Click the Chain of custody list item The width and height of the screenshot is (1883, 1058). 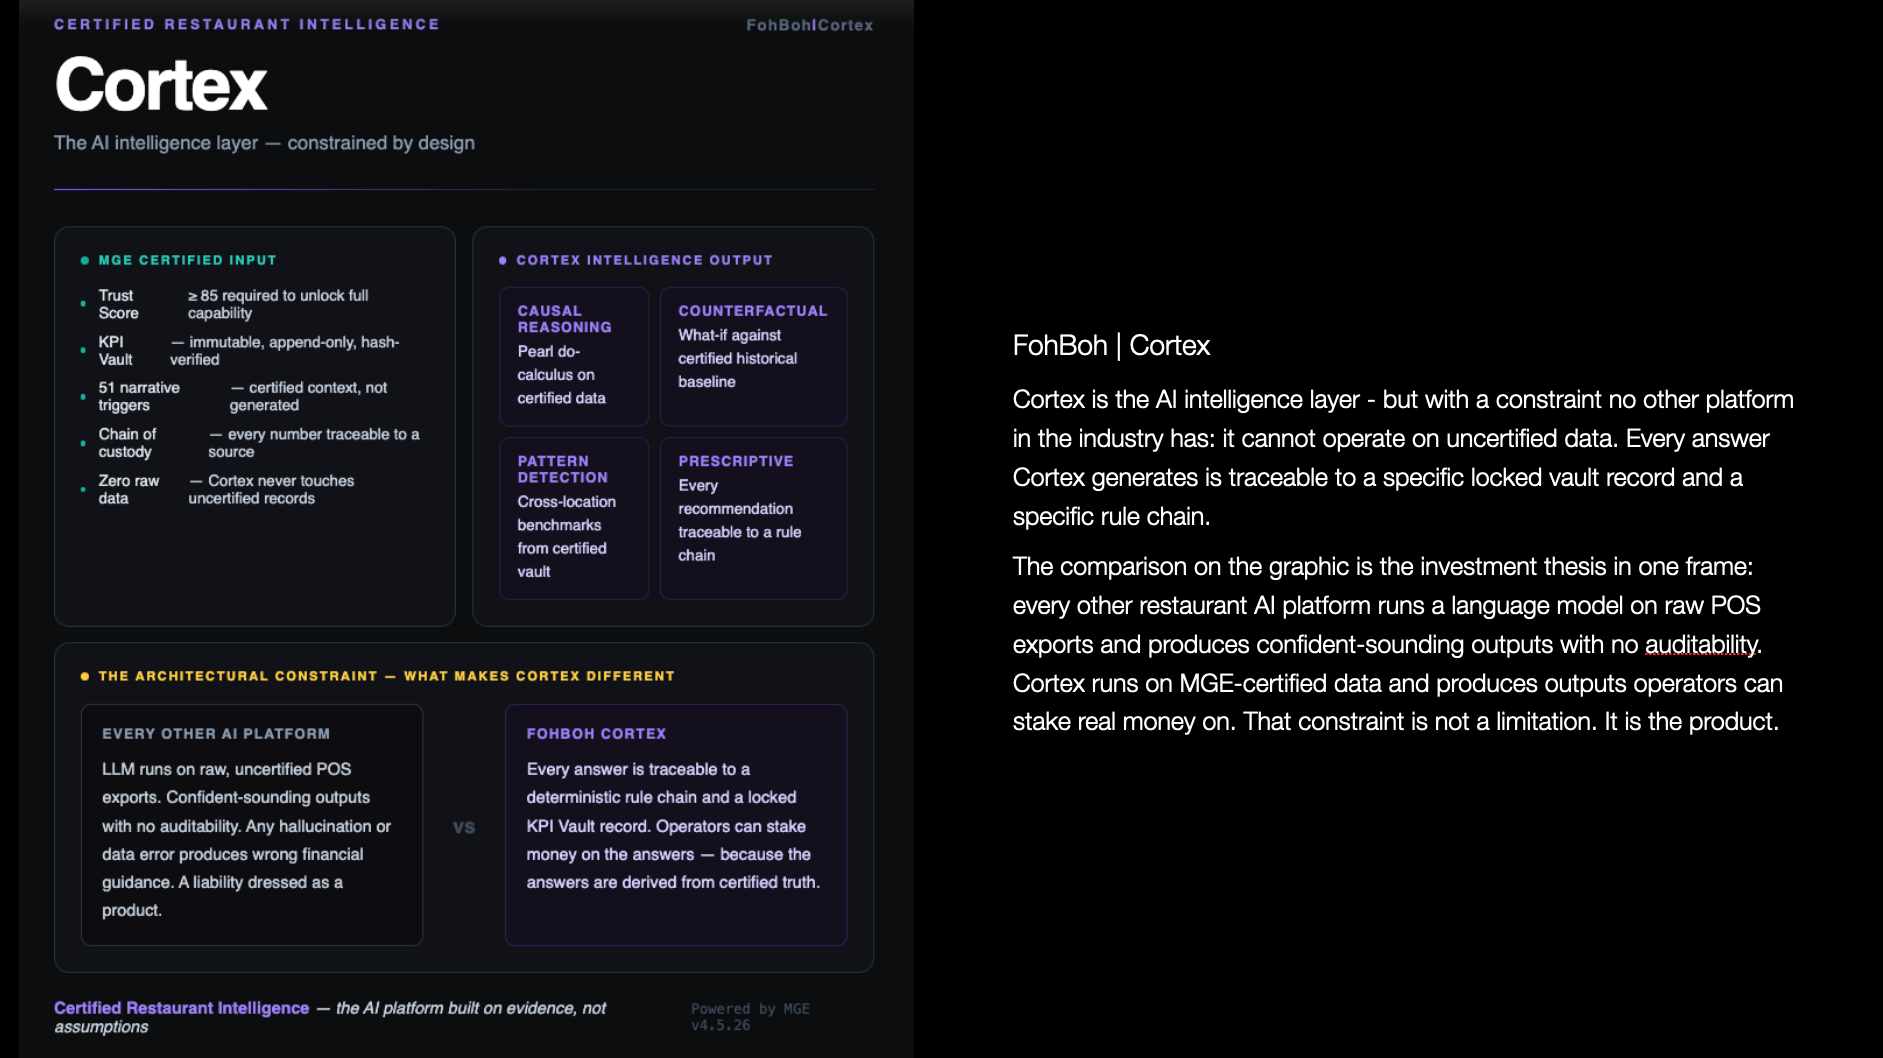pyautogui.click(x=127, y=443)
